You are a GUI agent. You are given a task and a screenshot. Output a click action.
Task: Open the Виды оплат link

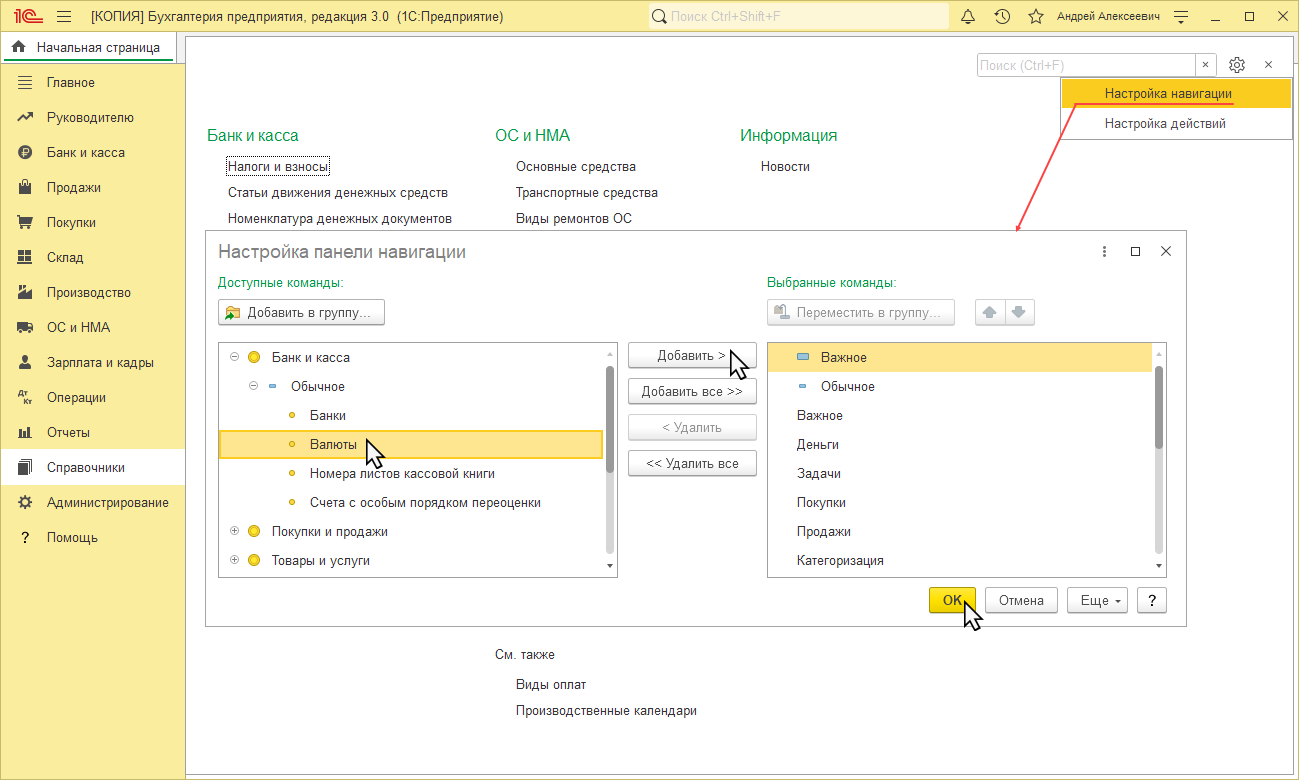(x=551, y=684)
